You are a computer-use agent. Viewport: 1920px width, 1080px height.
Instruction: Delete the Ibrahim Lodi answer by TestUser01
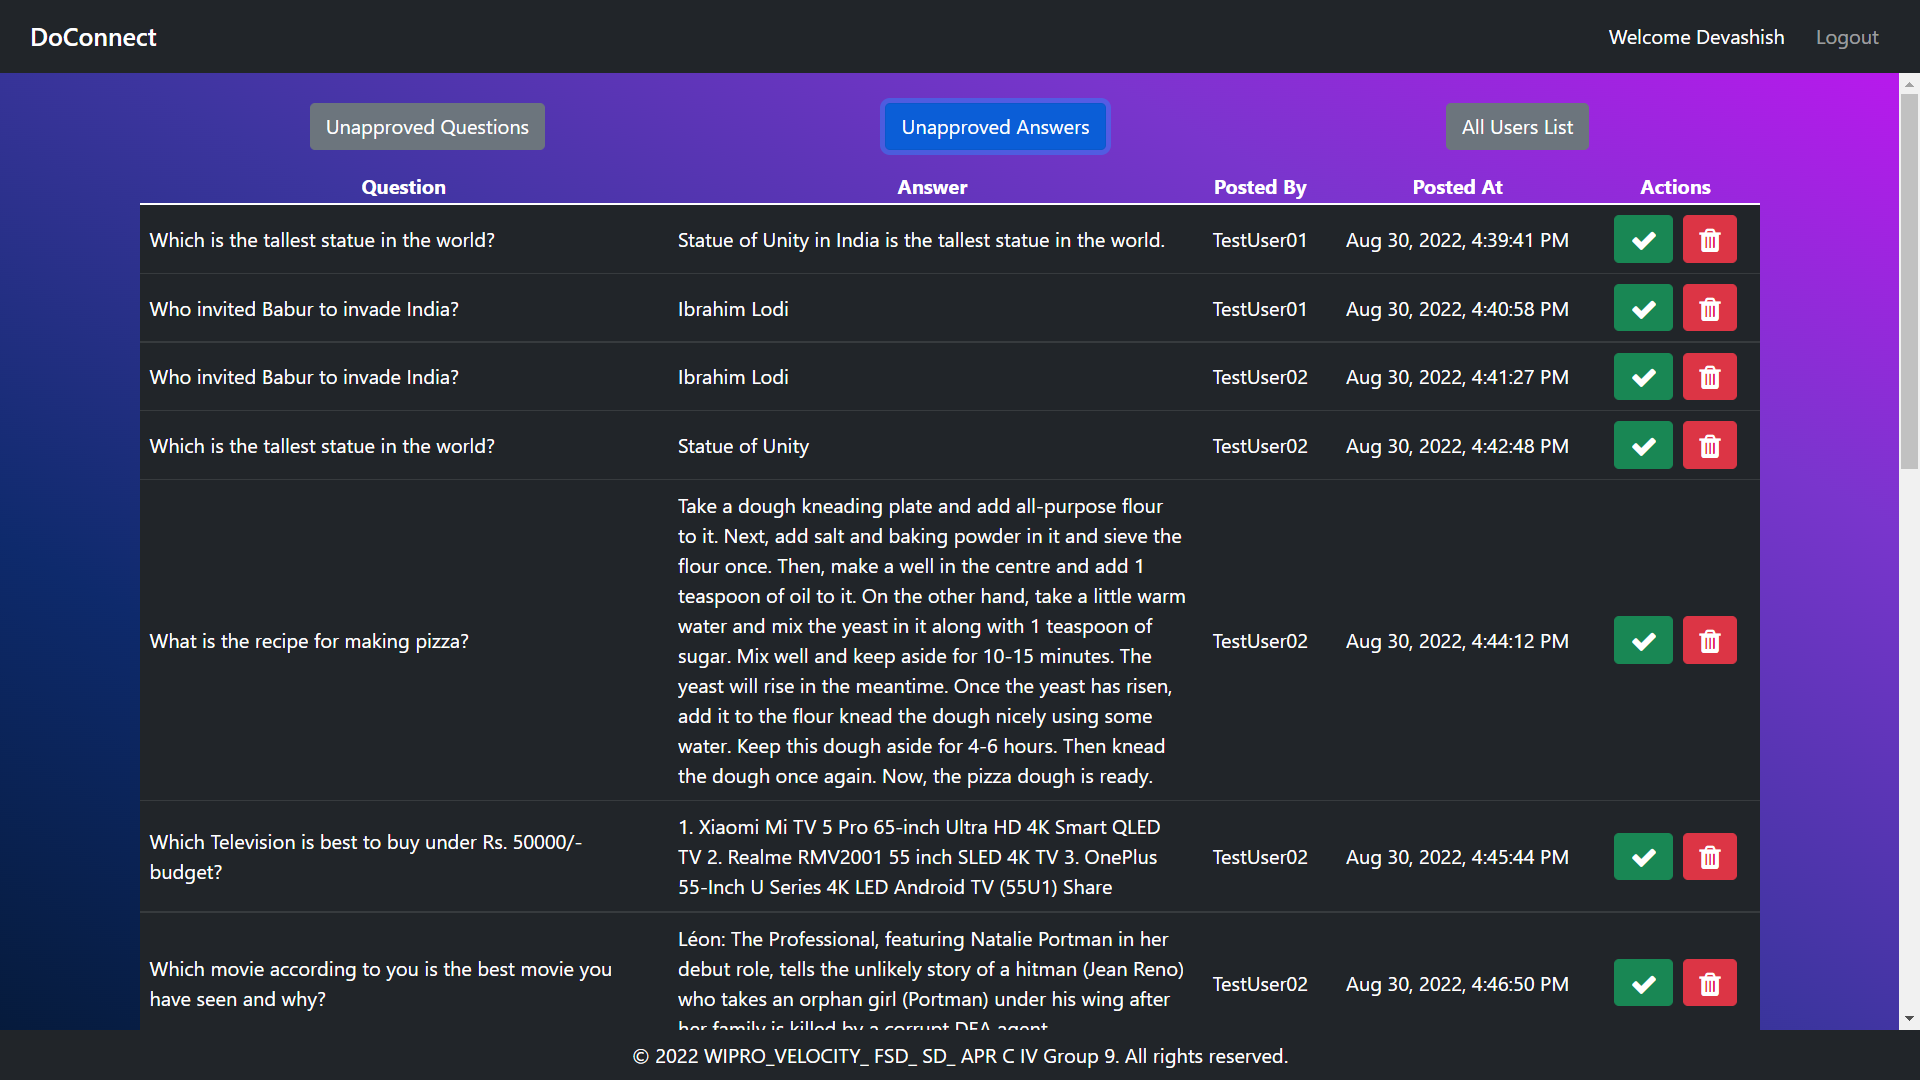tap(1709, 309)
